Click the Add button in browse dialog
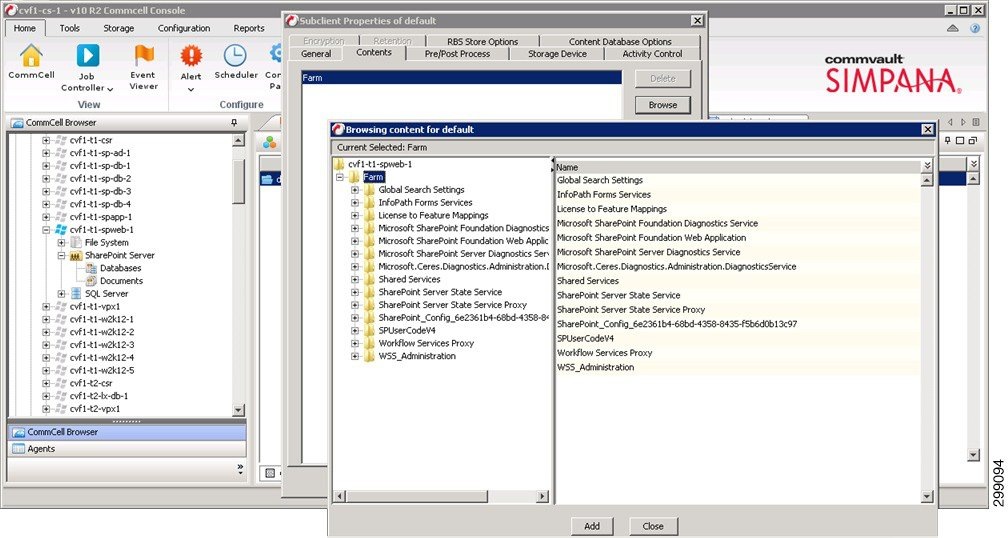The height and width of the screenshot is (538, 1008). point(591,526)
